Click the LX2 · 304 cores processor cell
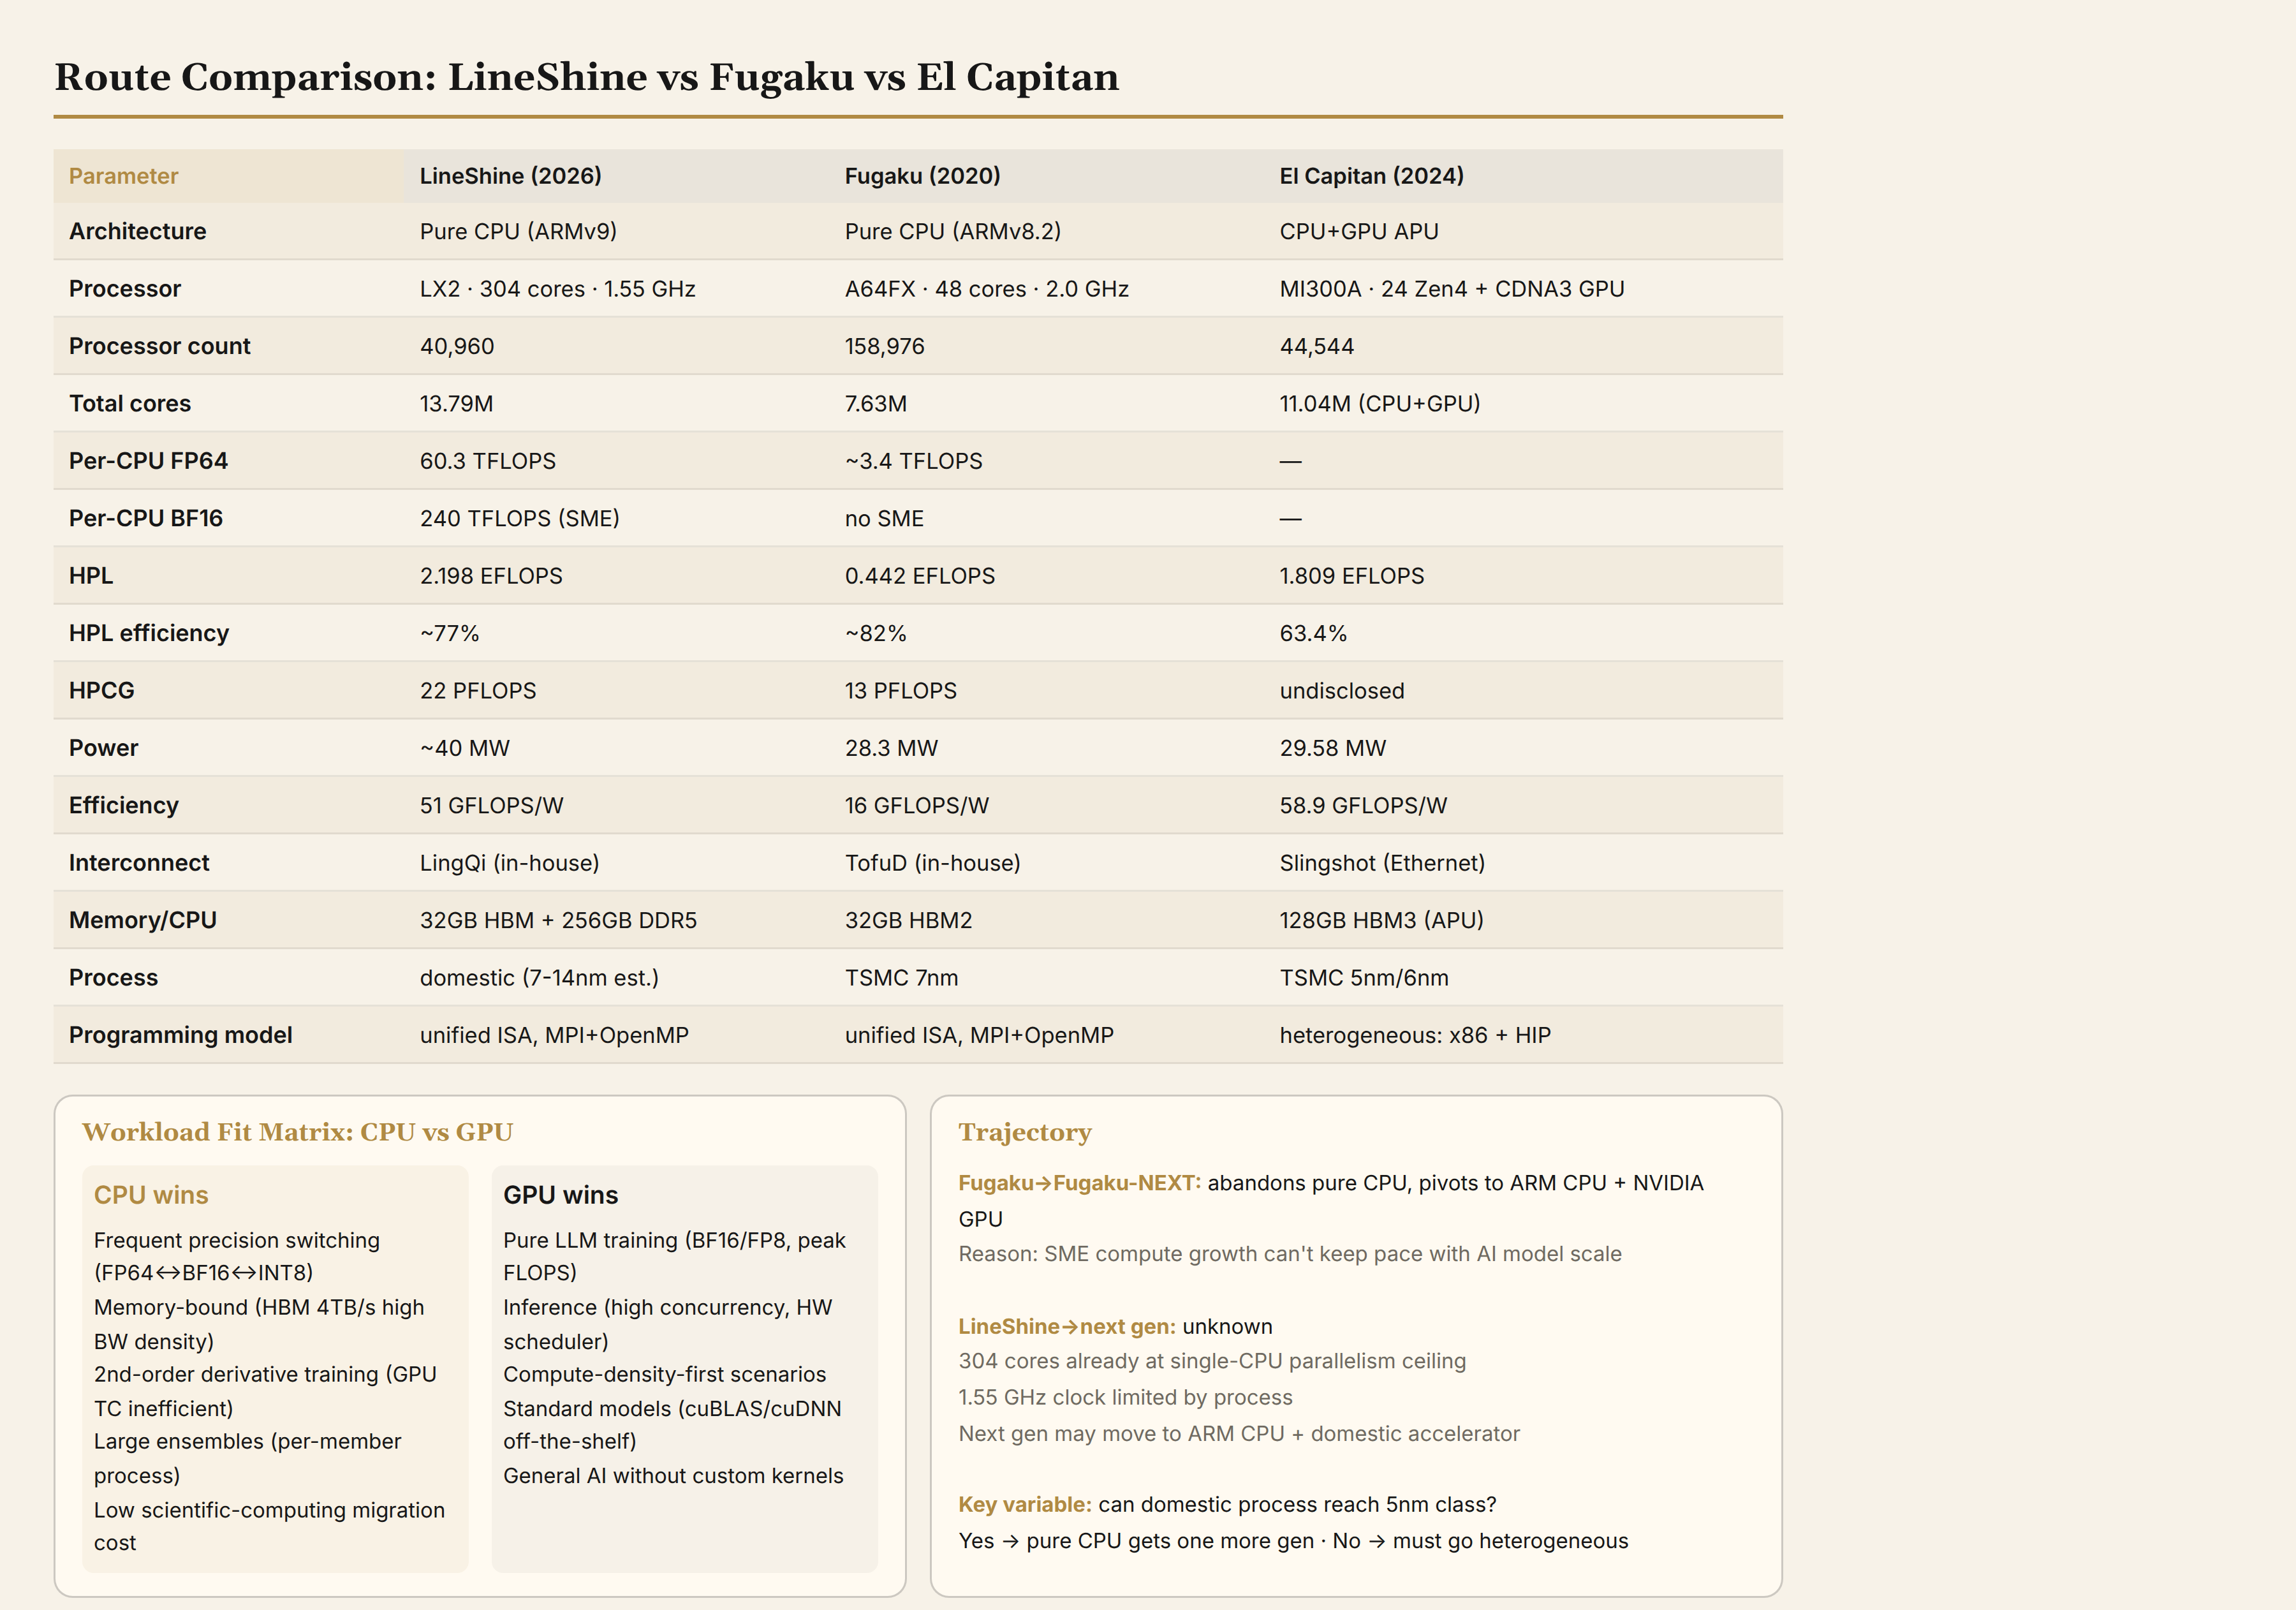The width and height of the screenshot is (2296, 1610). 557,289
